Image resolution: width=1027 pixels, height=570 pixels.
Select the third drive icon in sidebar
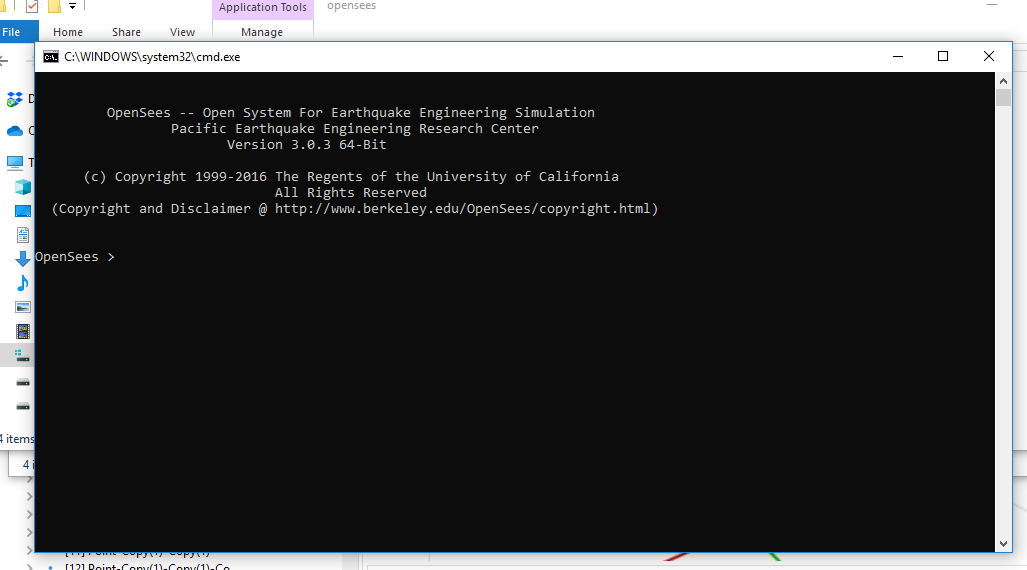coord(23,406)
